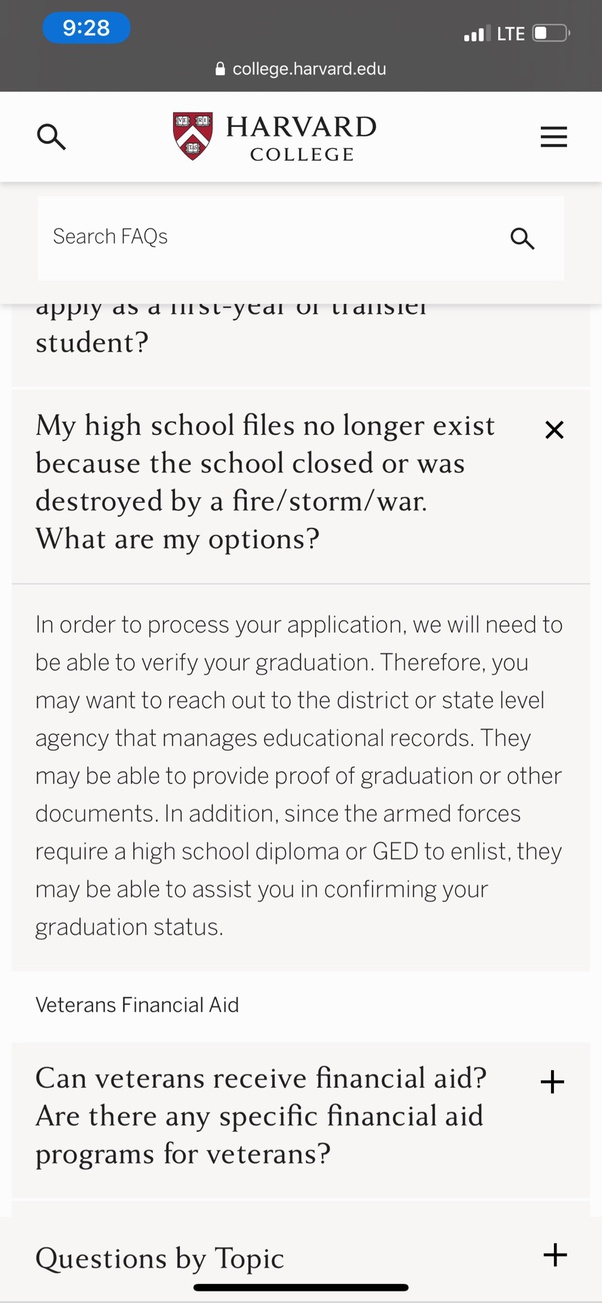Toggle closed the expanded fire/storm/war FAQ
This screenshot has height=1303, width=602.
point(554,429)
